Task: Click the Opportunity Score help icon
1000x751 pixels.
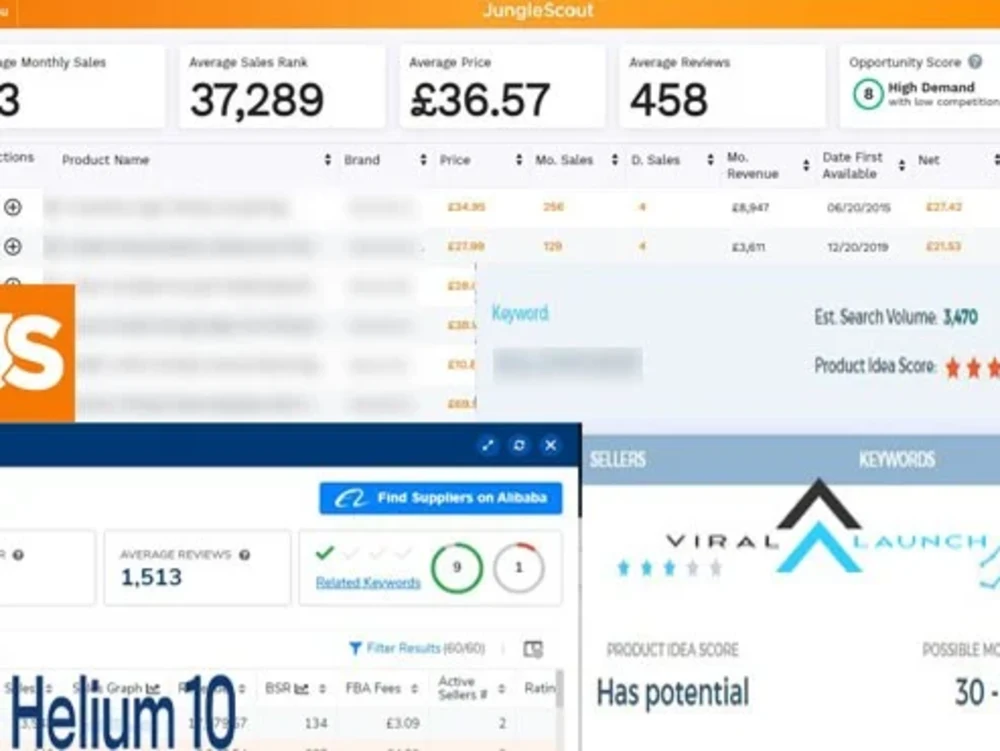Action: (974, 62)
